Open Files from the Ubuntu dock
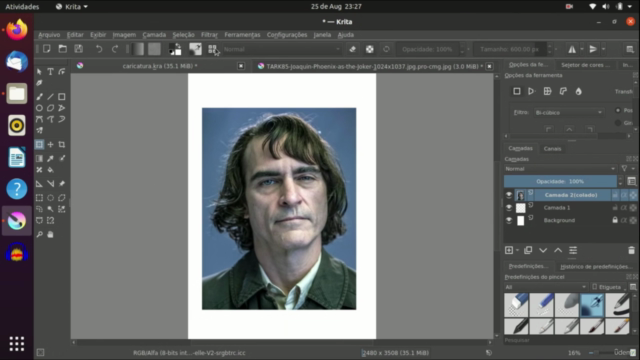 click(17, 93)
